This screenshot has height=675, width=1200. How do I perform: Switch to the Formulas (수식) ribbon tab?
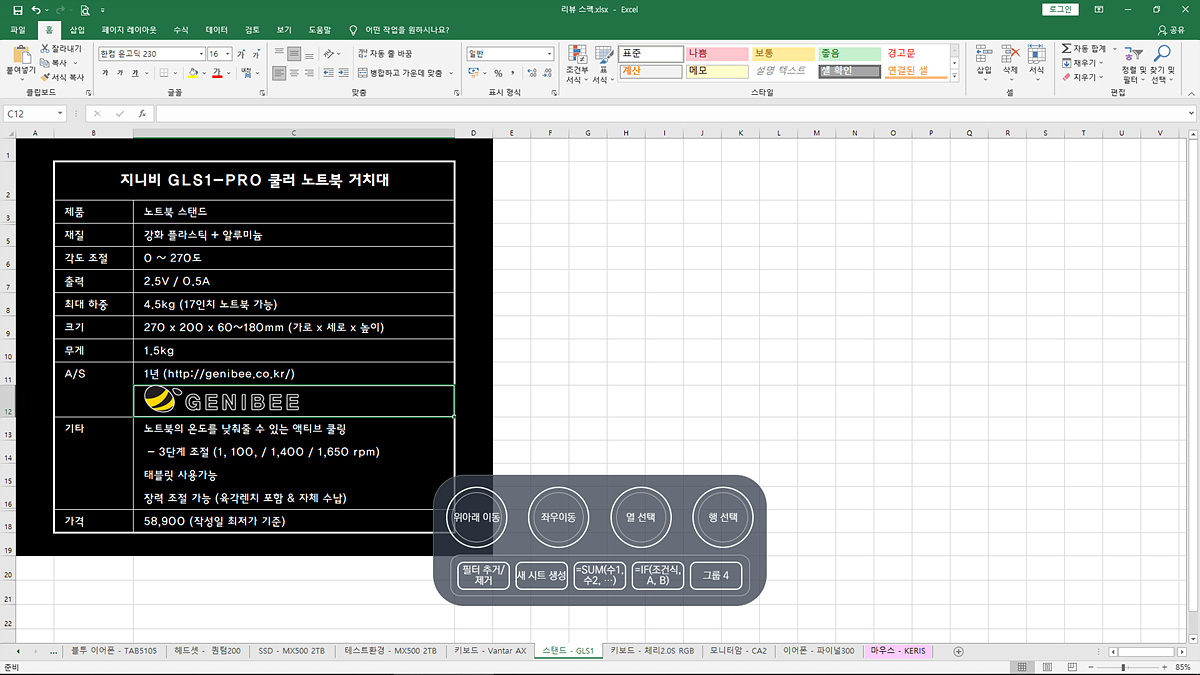coord(181,30)
